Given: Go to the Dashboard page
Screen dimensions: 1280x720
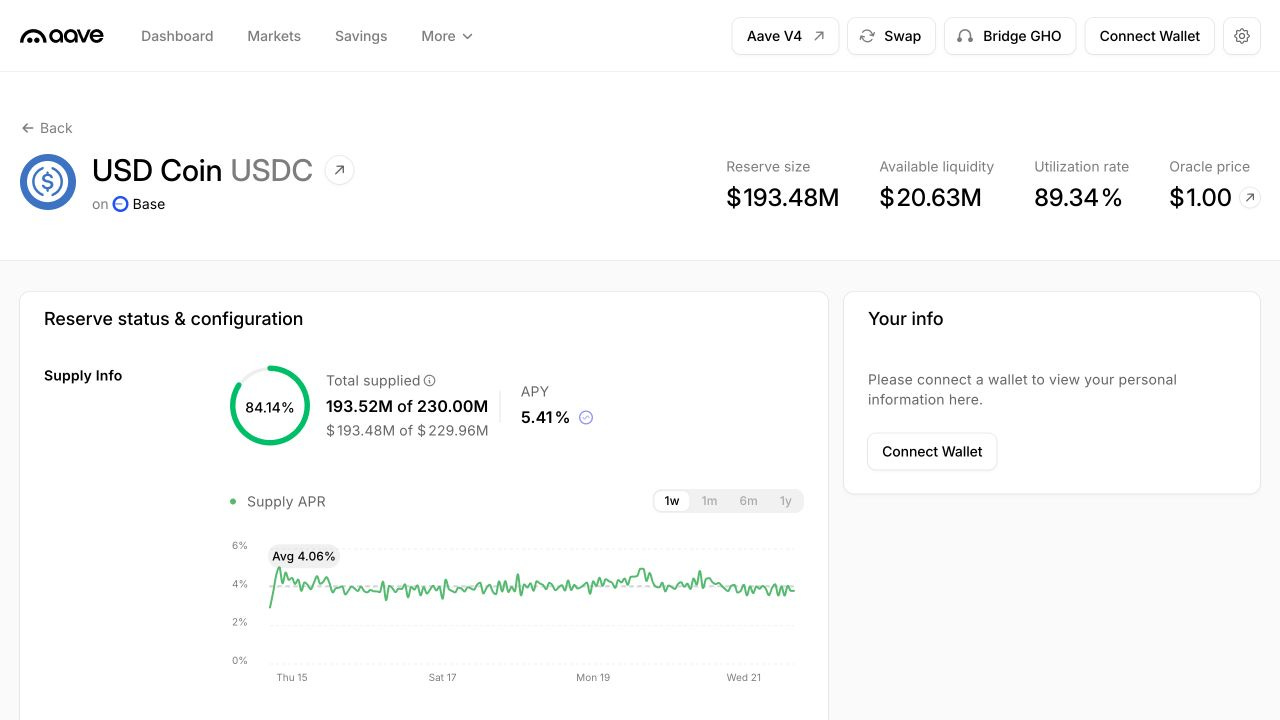Looking at the screenshot, I should [x=177, y=36].
